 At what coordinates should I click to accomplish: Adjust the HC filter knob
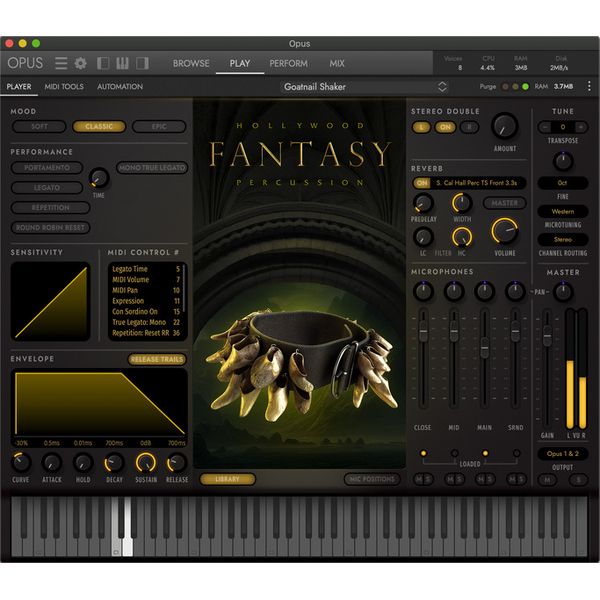[x=462, y=237]
